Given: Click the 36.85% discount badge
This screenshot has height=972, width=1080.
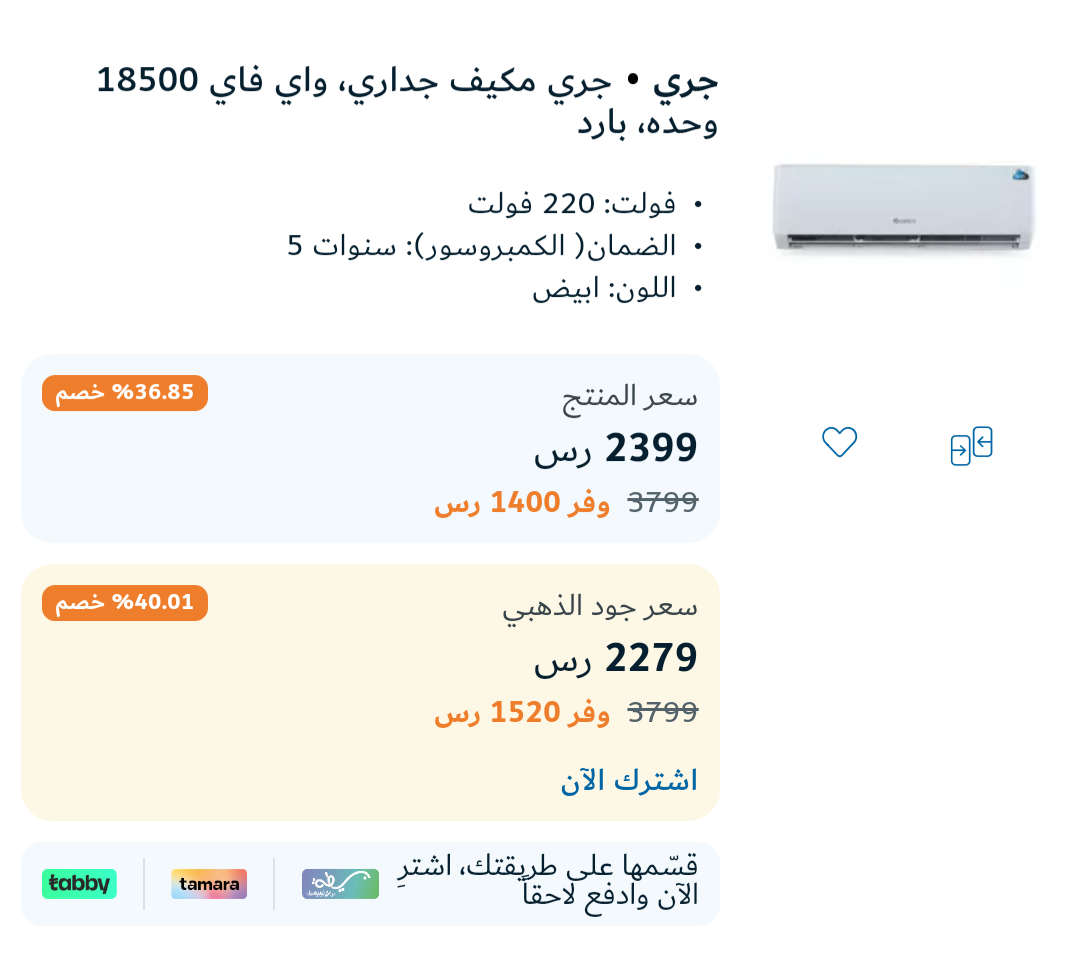Looking at the screenshot, I should [125, 393].
